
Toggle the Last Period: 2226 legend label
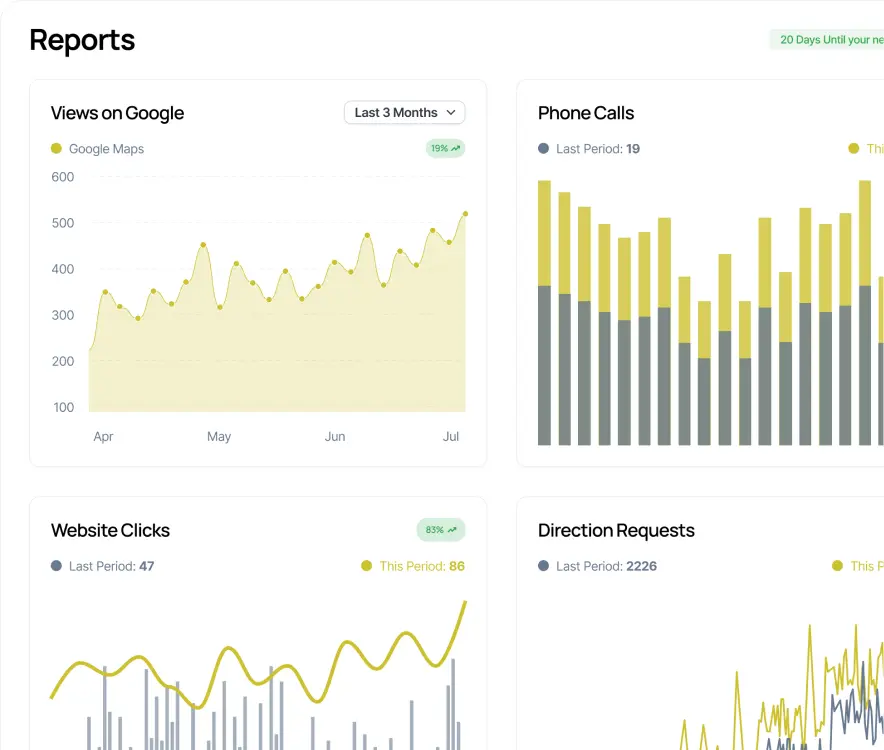pyautogui.click(x=606, y=566)
